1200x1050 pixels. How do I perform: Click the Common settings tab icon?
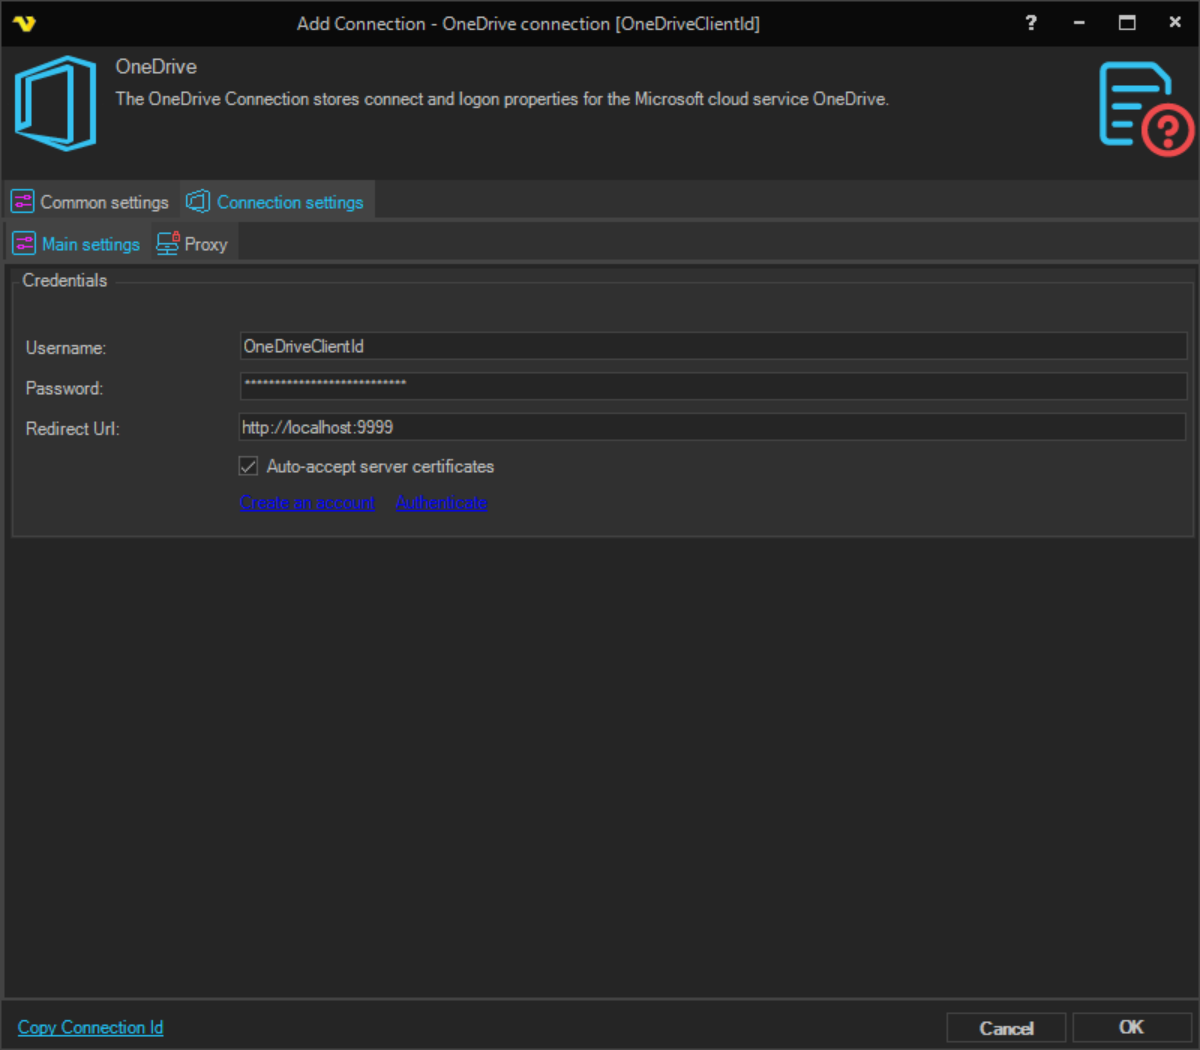pyautogui.click(x=23, y=202)
